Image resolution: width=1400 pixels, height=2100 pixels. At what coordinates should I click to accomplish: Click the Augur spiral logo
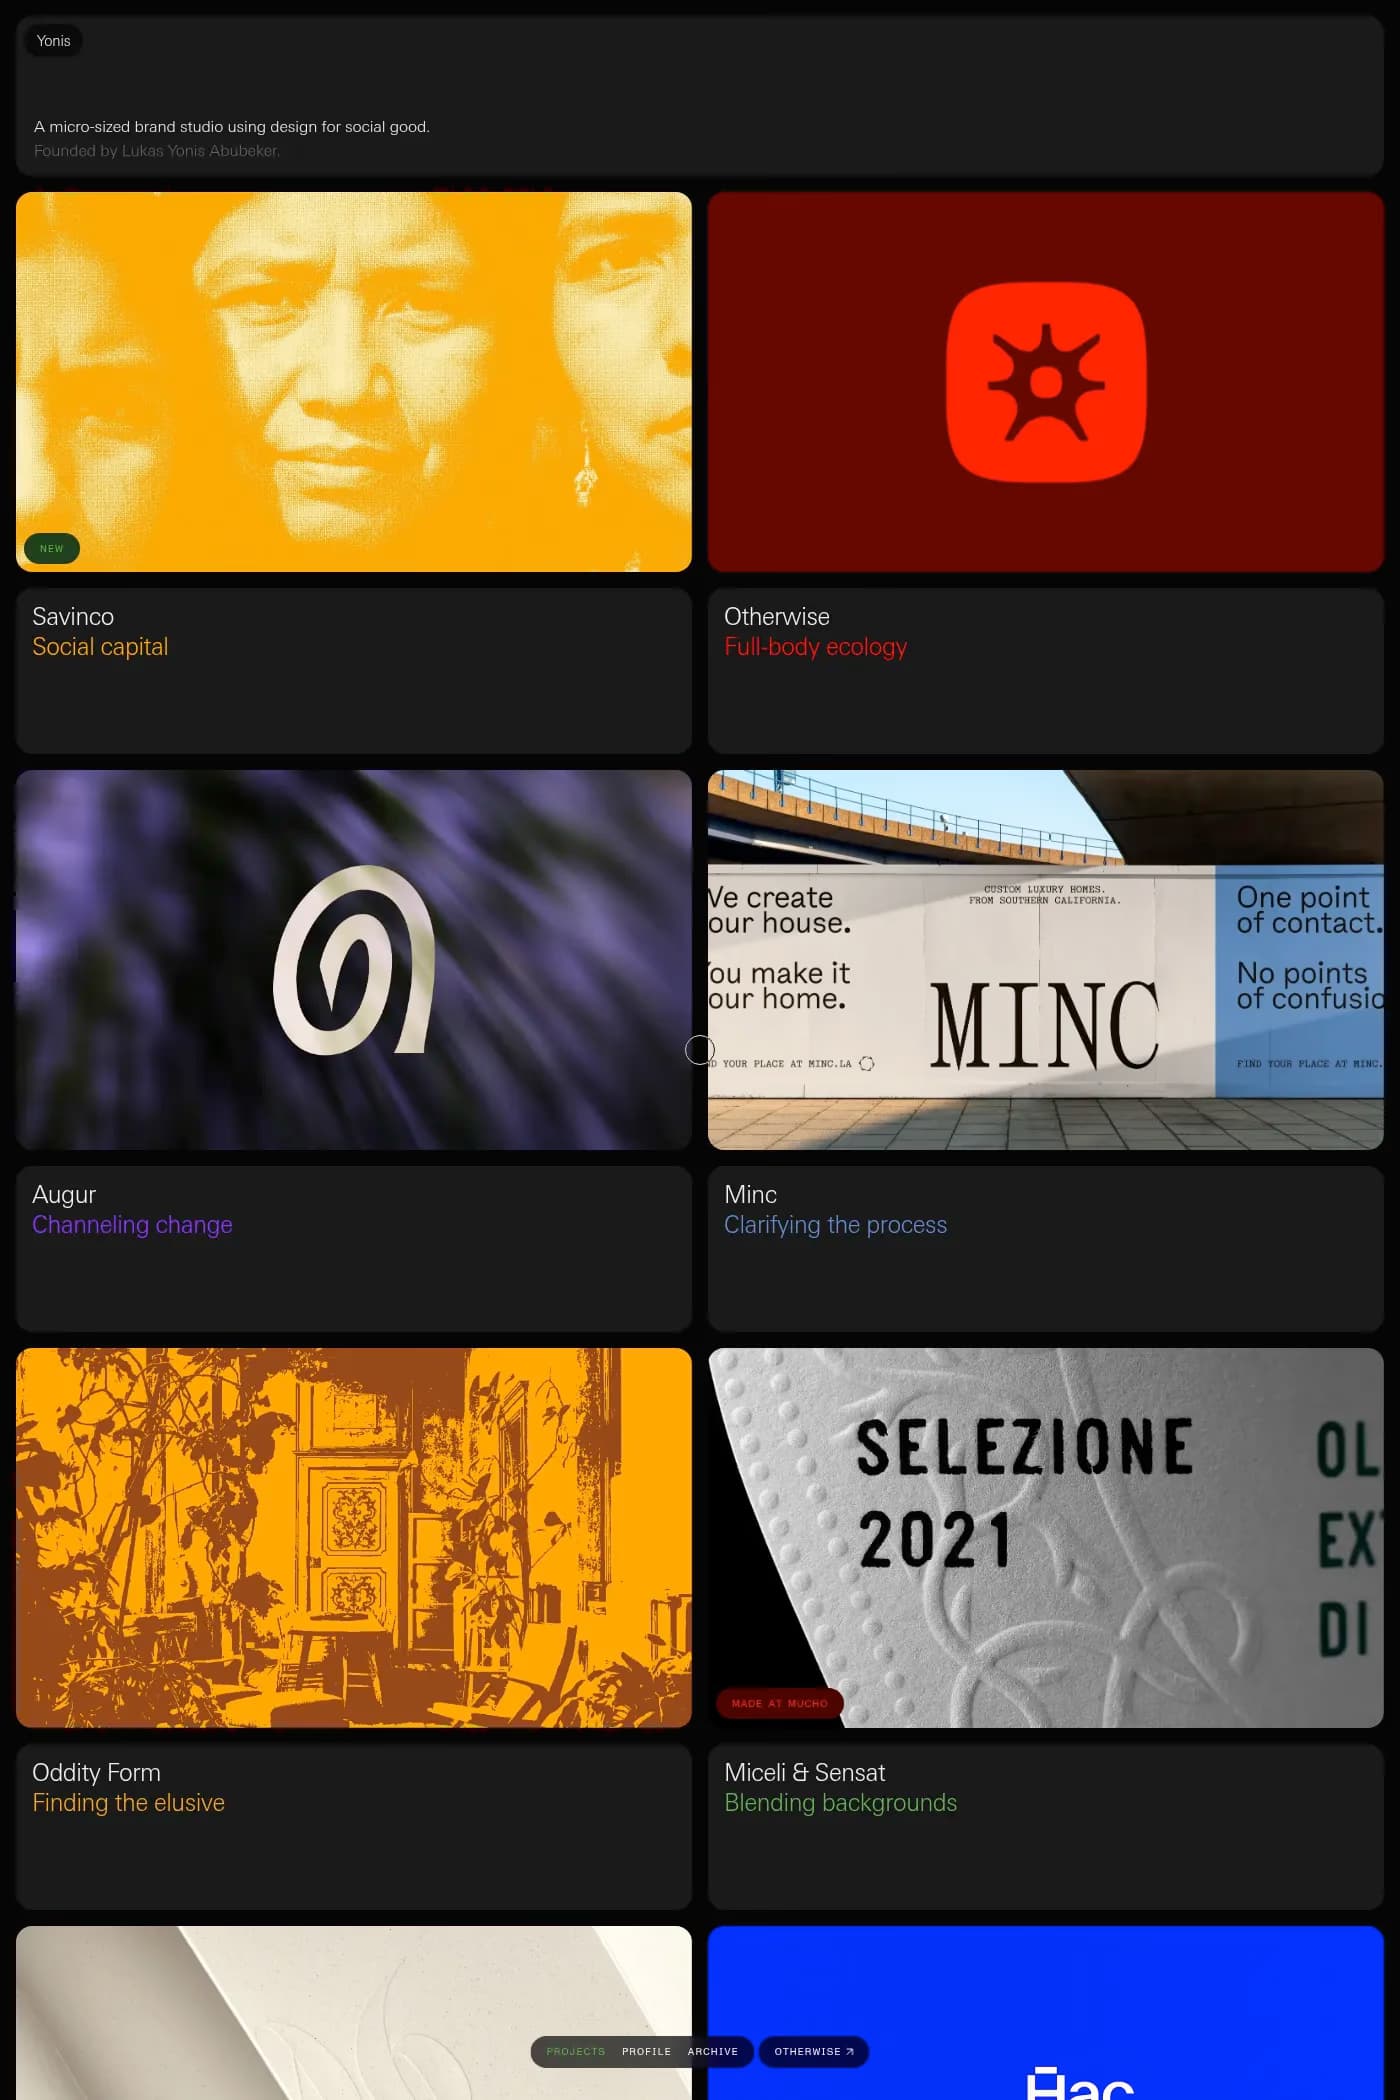click(354, 960)
